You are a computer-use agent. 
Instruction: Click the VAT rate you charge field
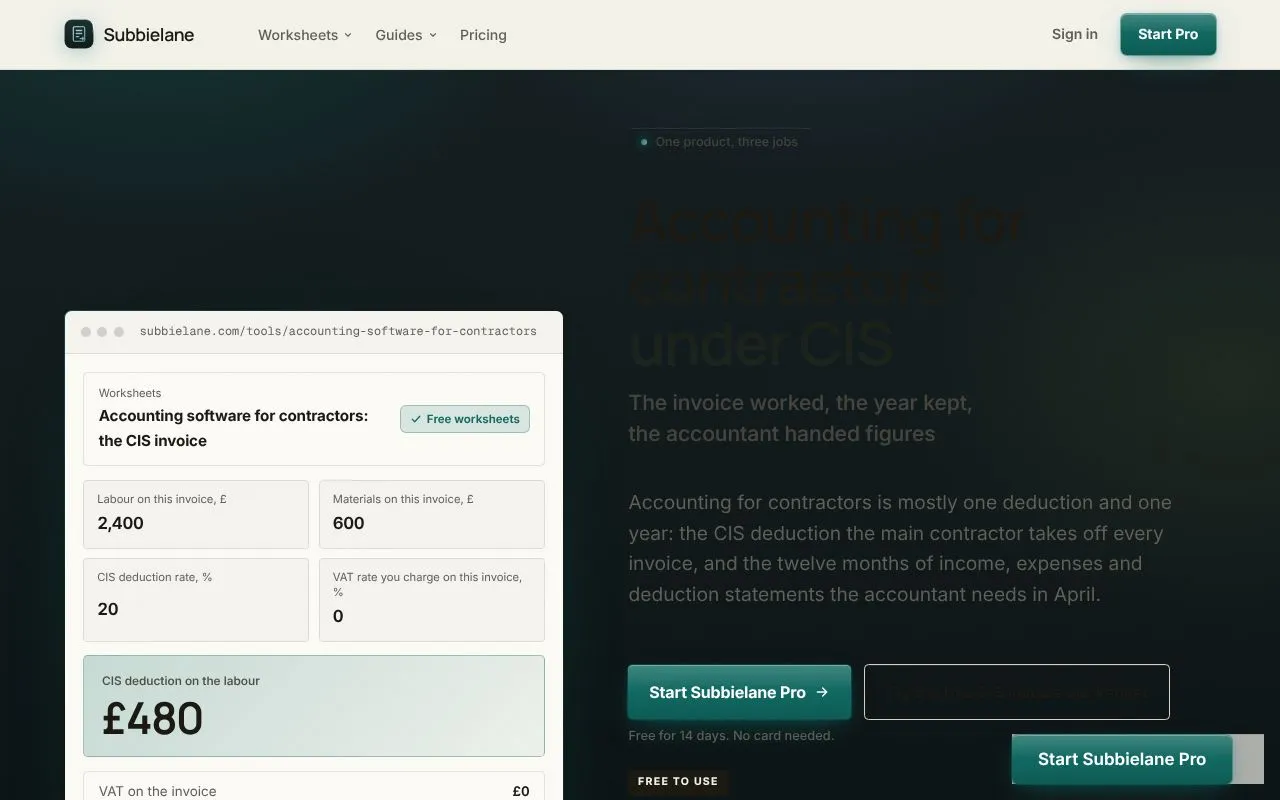432,600
